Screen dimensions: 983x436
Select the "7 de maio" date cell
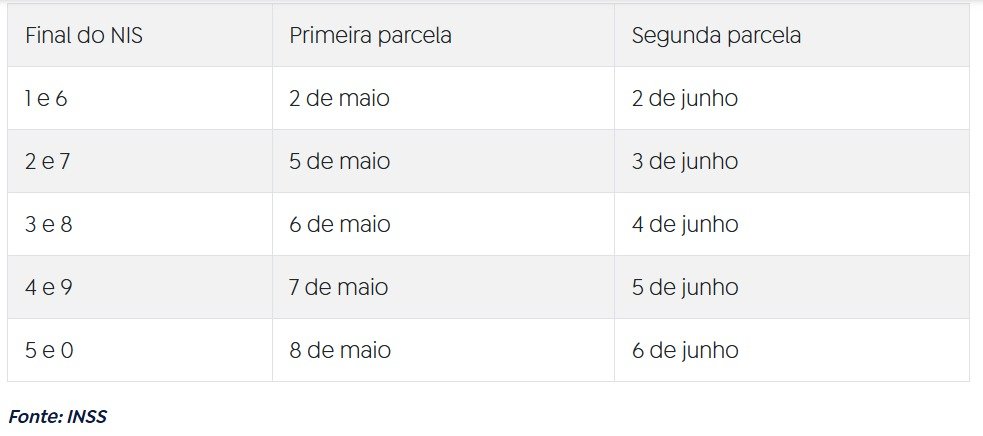click(339, 288)
